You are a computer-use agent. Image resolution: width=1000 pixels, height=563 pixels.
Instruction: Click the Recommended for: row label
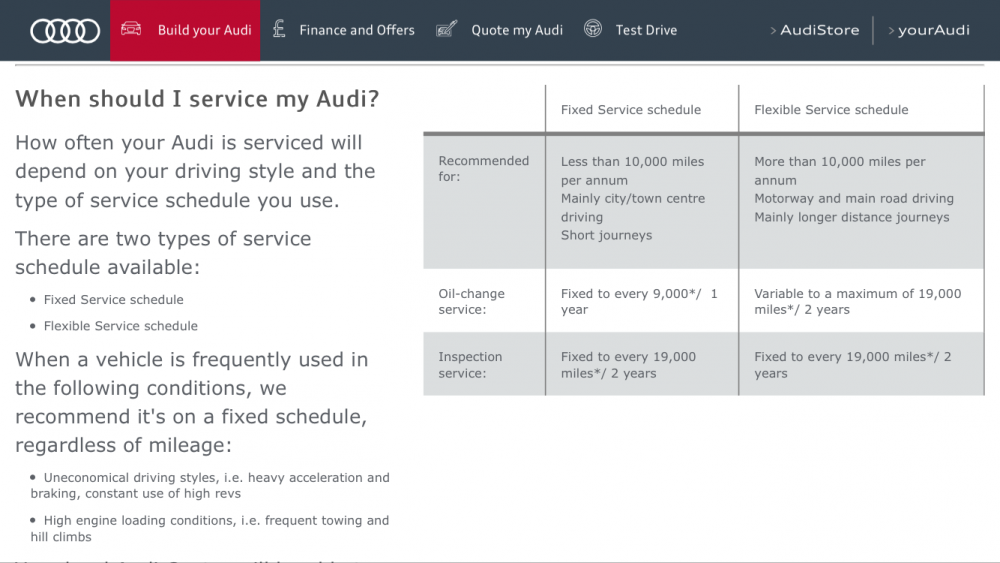(483, 168)
